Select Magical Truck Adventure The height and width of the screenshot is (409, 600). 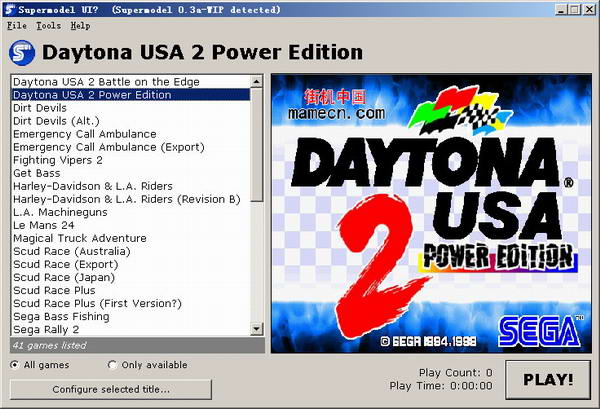(x=131, y=238)
